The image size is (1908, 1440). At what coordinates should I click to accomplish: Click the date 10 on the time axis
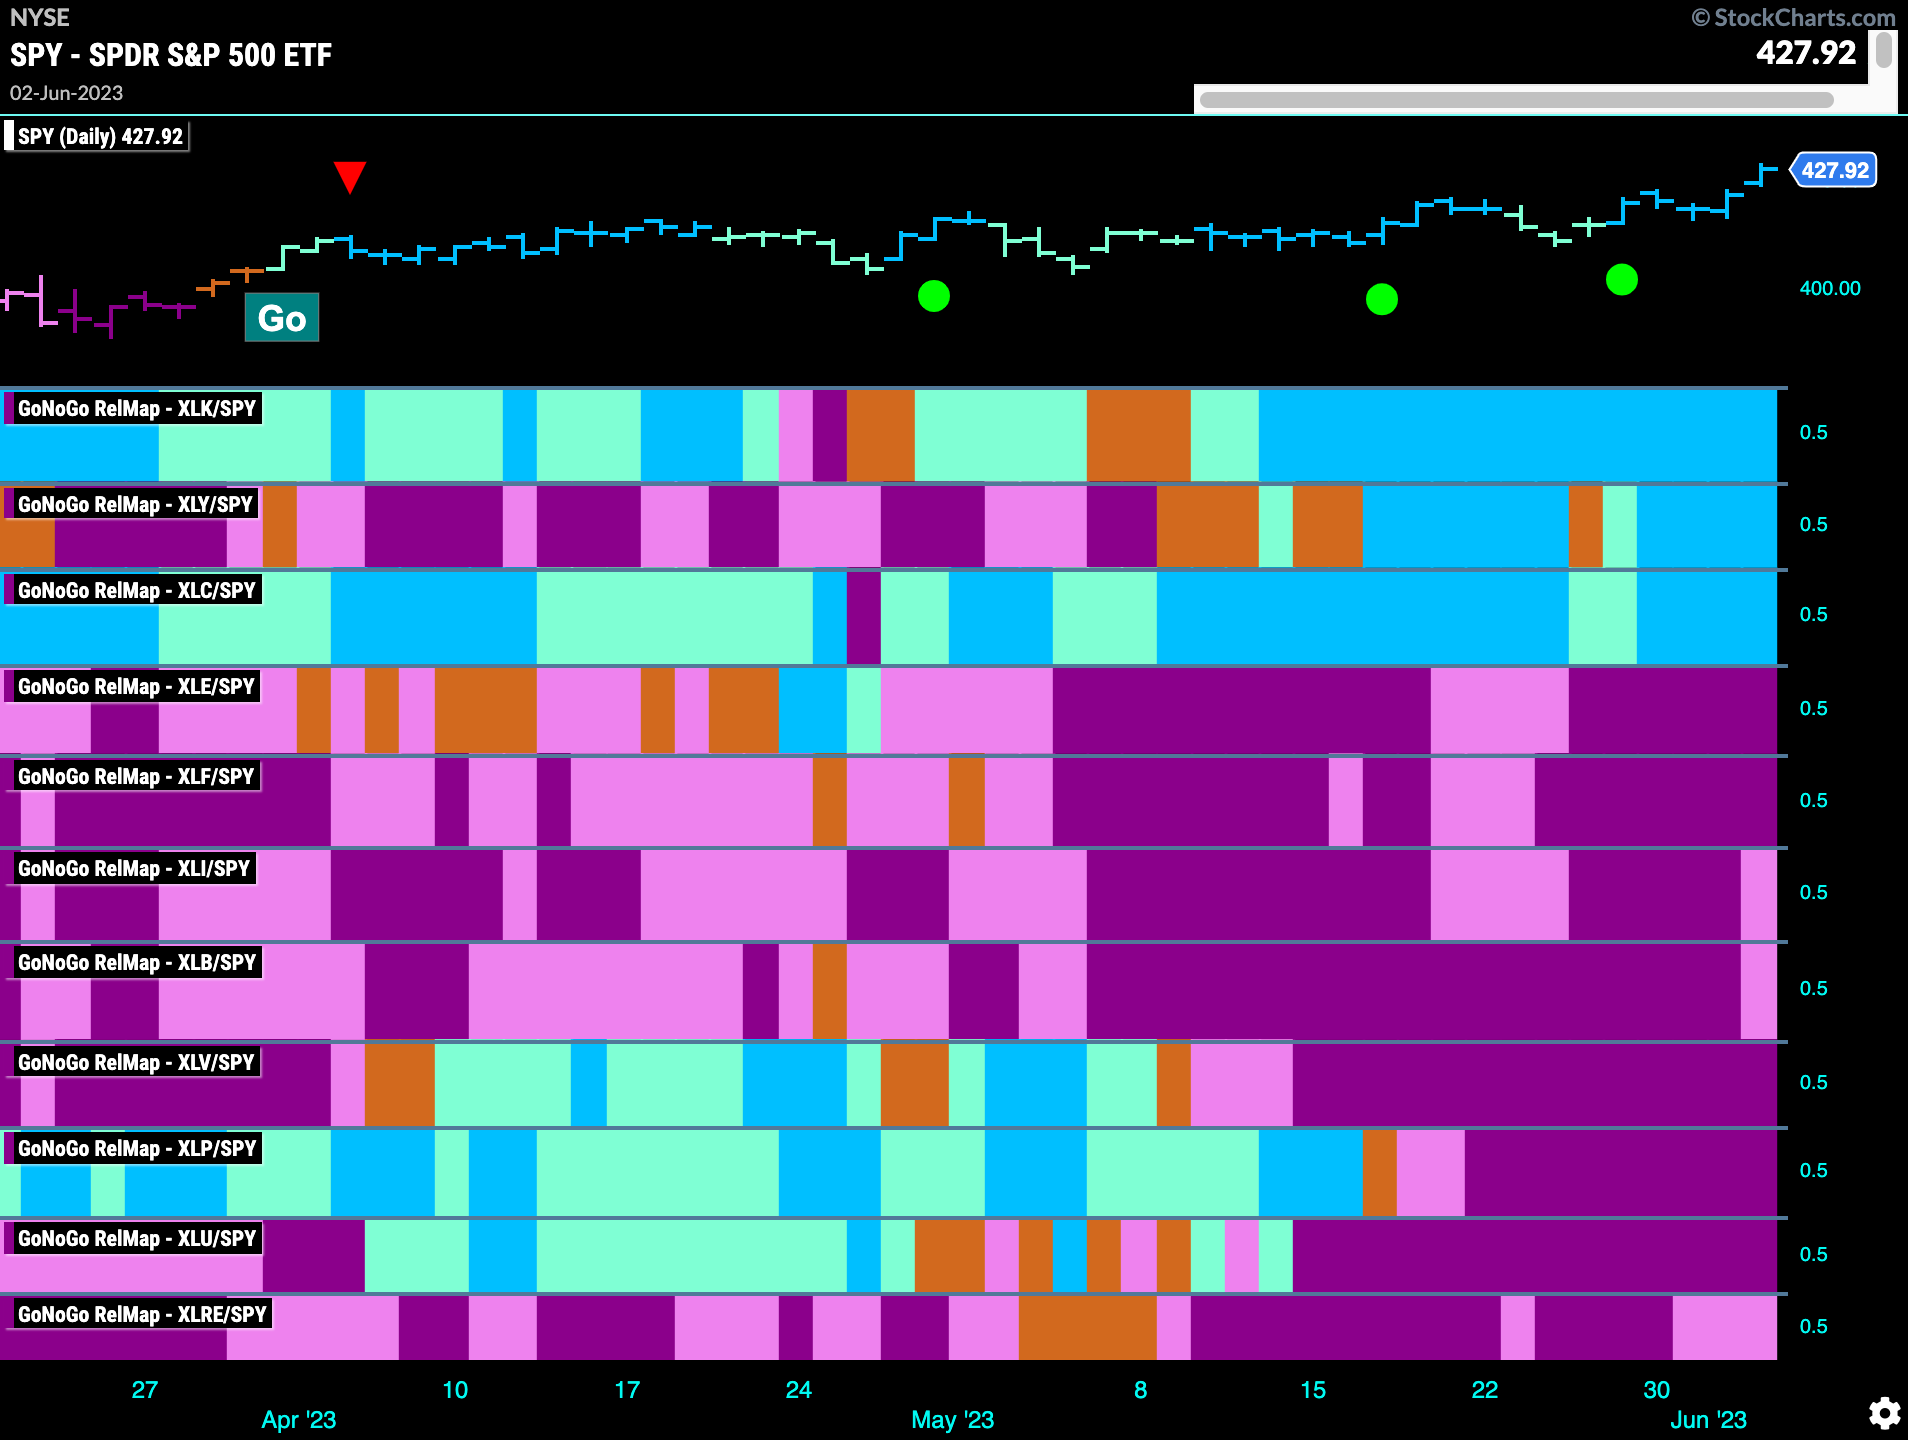click(x=455, y=1390)
